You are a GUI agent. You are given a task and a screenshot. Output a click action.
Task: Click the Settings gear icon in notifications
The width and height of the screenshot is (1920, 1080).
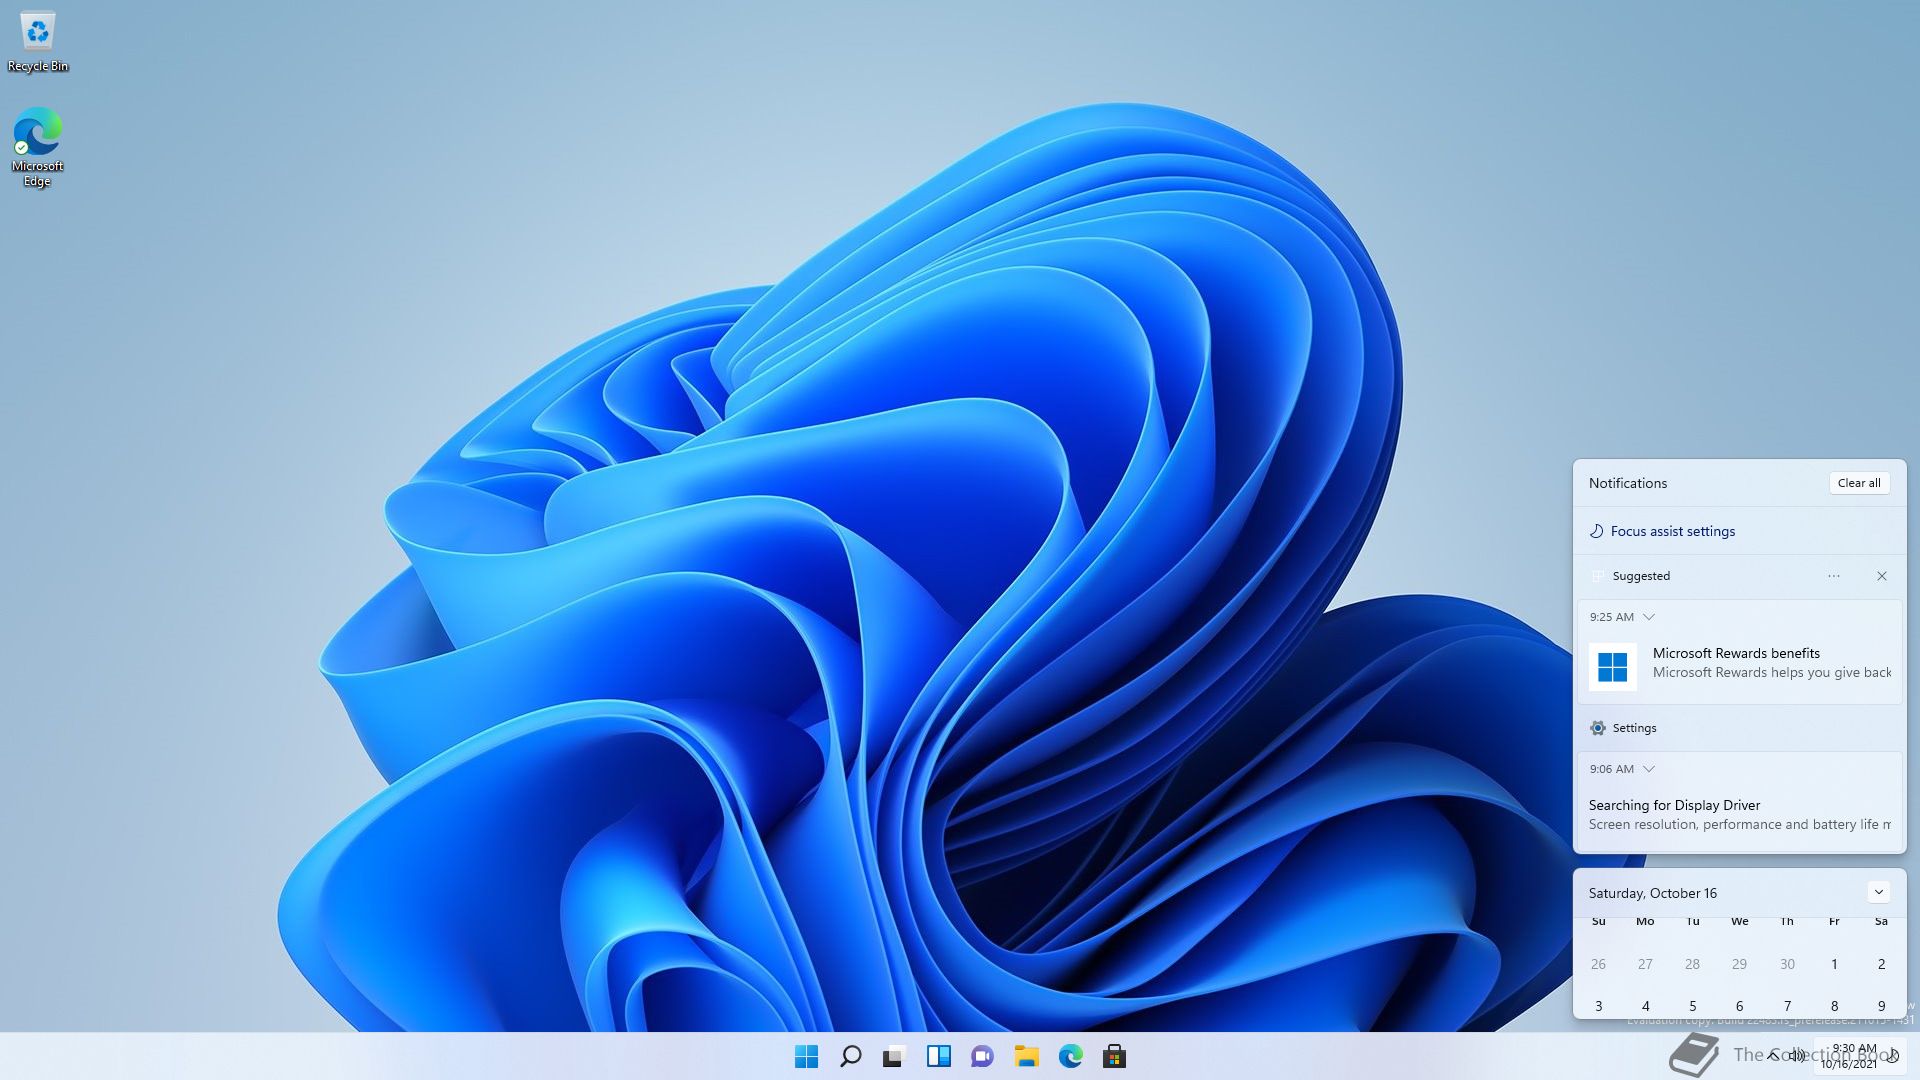1597,728
